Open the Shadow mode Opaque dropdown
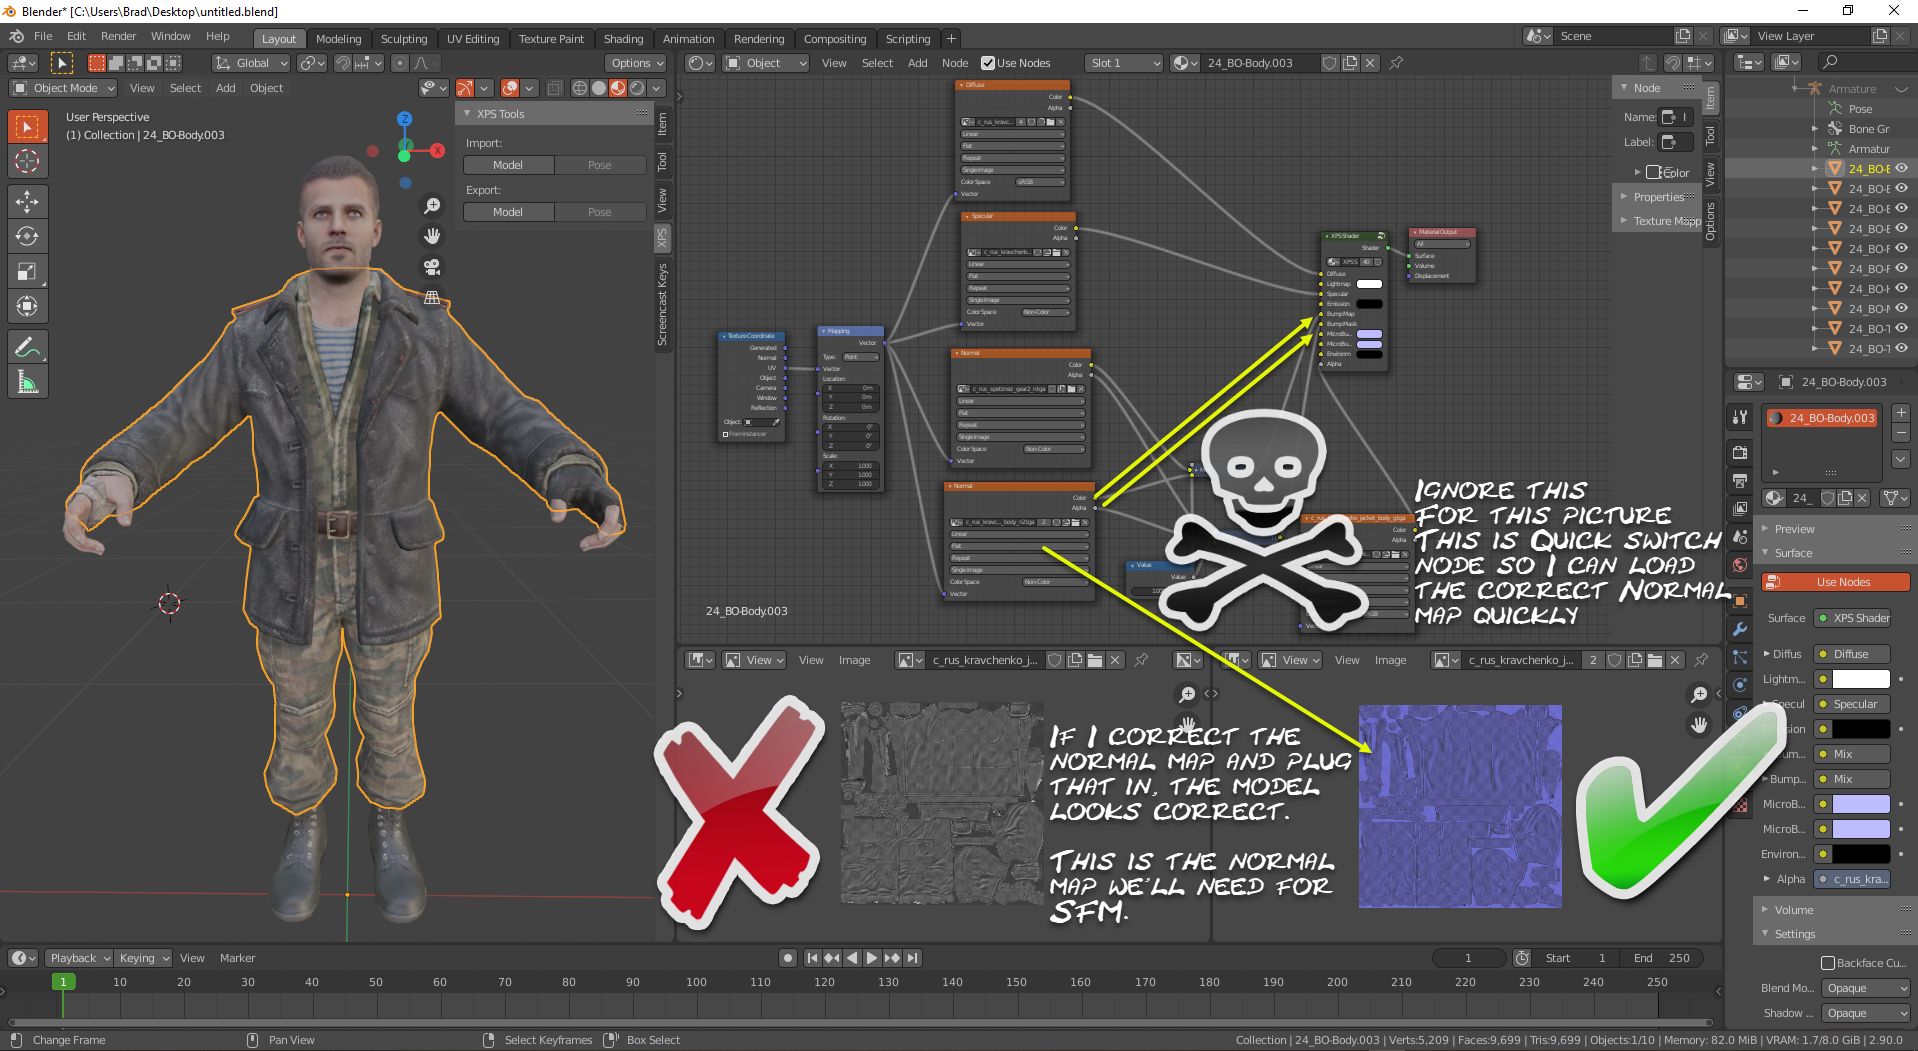1918x1051 pixels. pos(1866,1013)
